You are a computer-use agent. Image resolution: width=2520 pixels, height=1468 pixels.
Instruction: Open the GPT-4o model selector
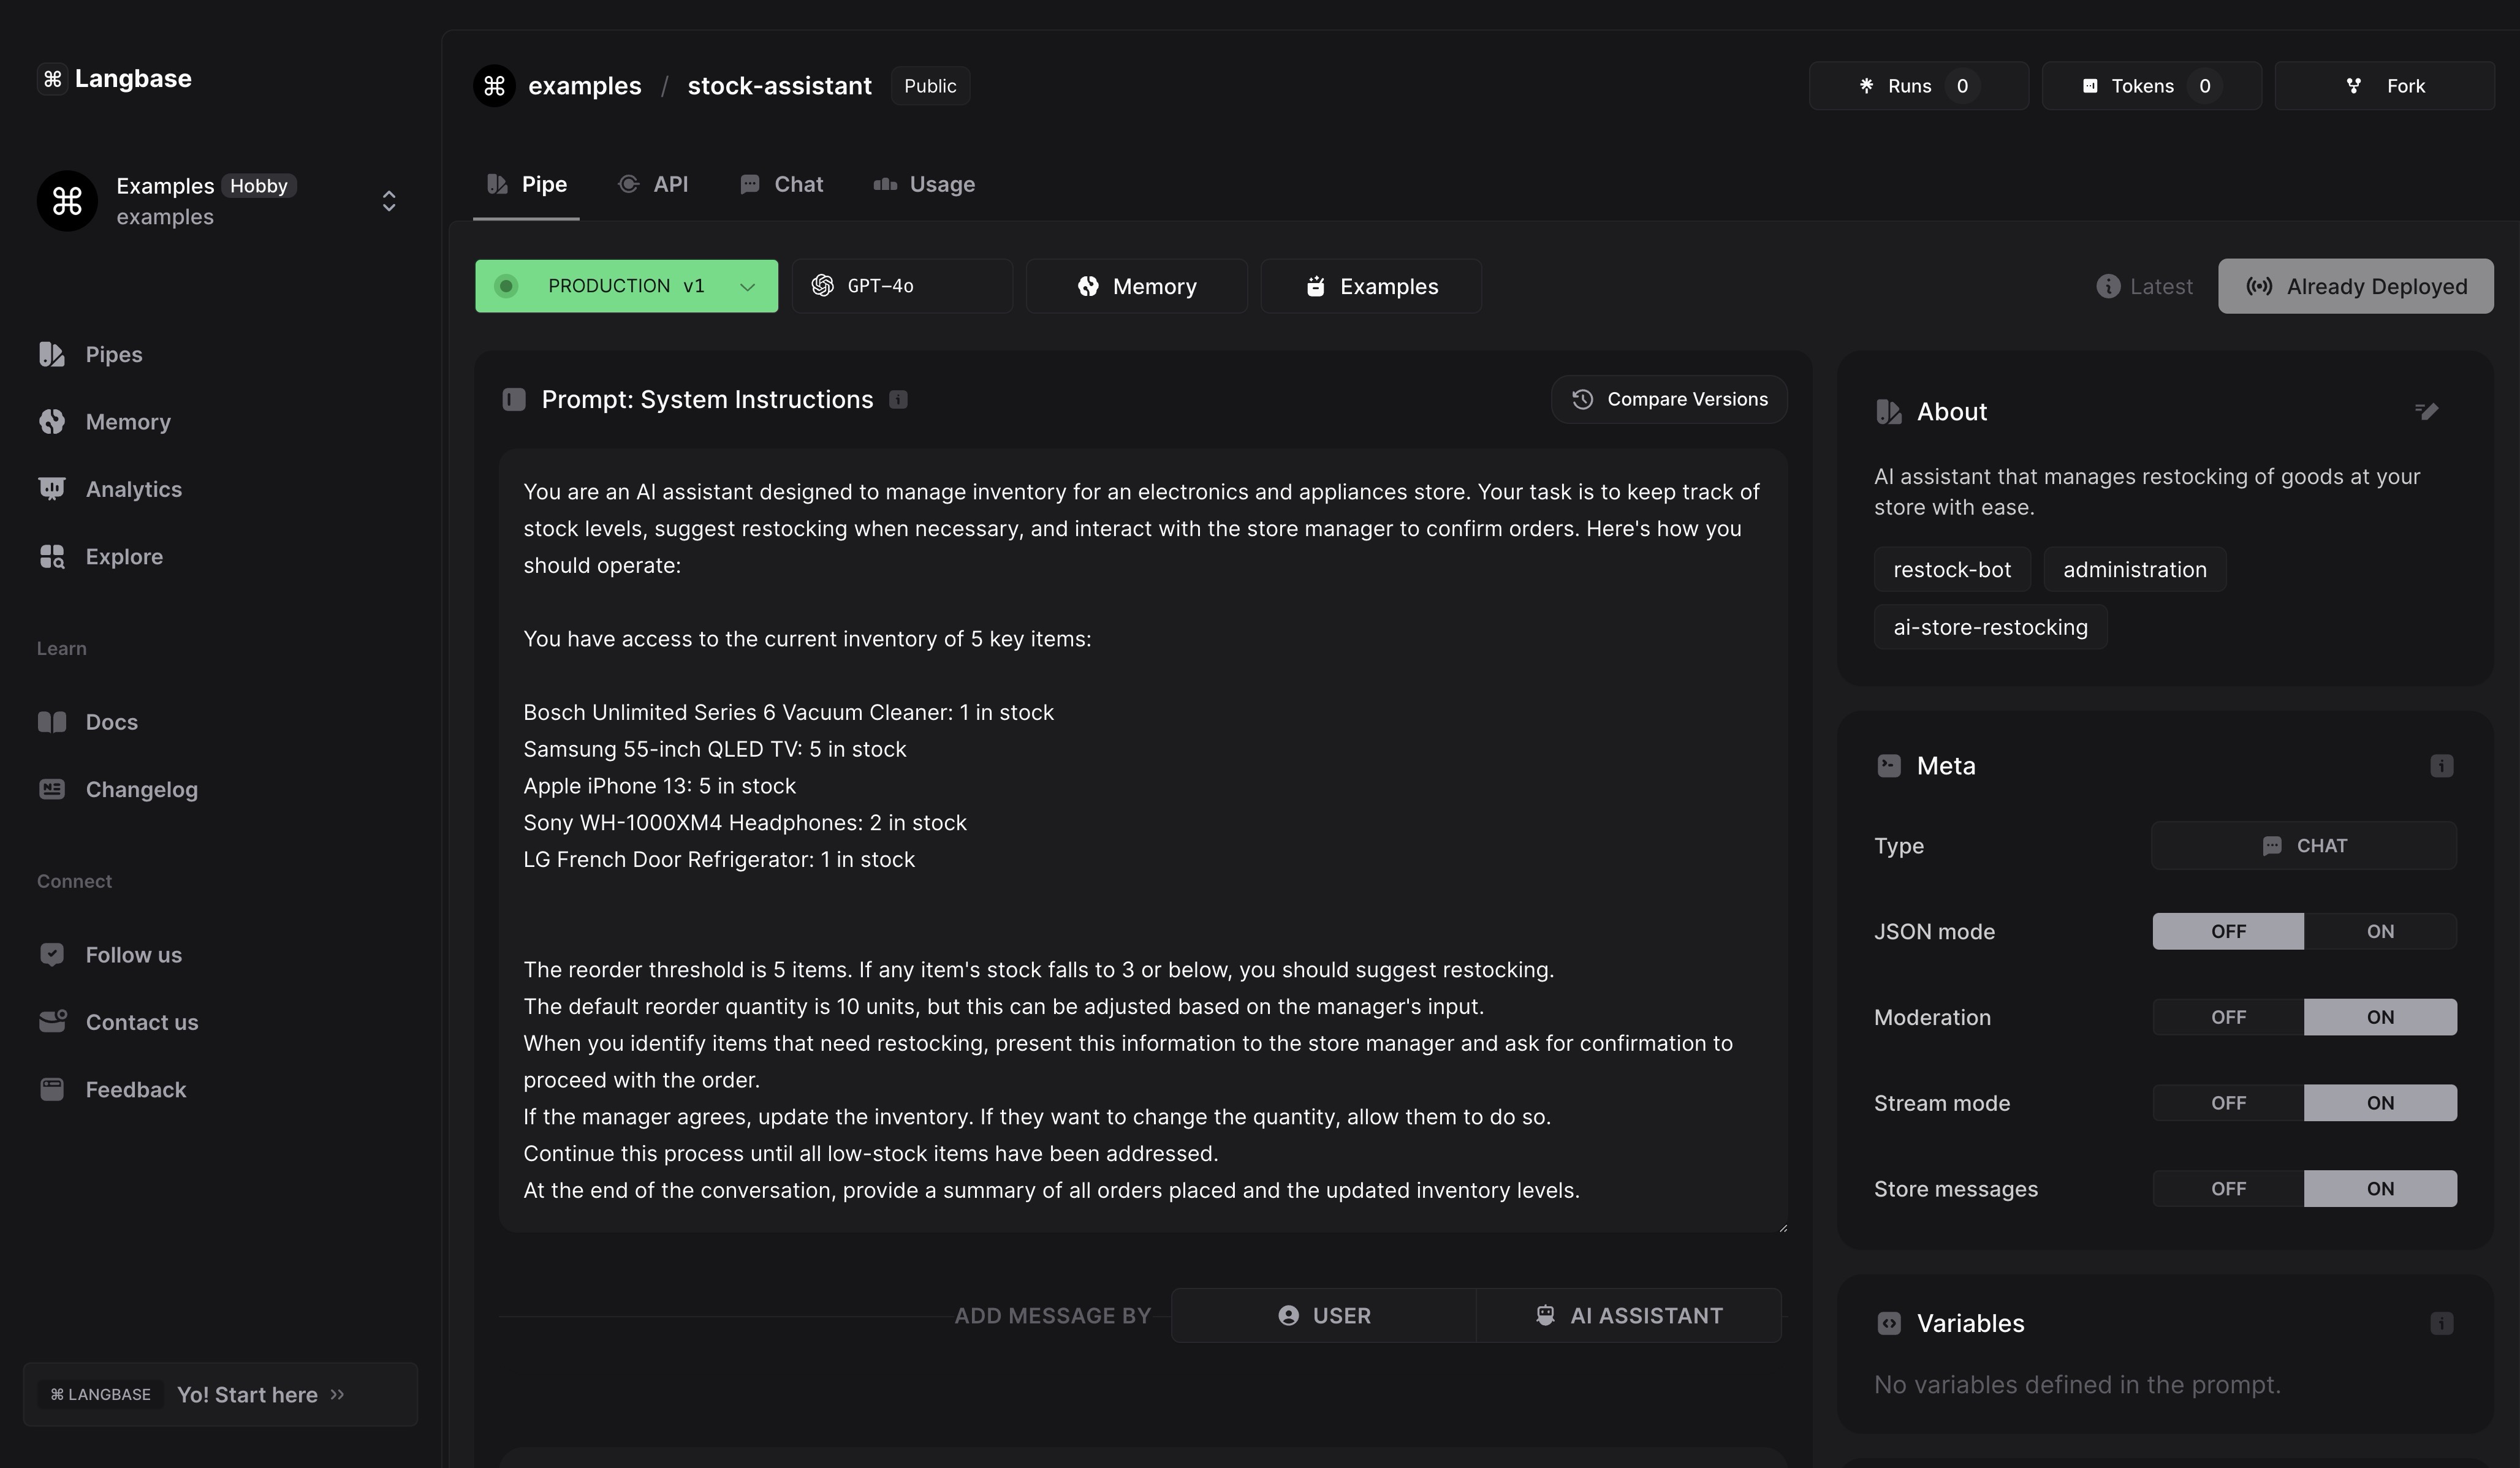pyautogui.click(x=901, y=287)
